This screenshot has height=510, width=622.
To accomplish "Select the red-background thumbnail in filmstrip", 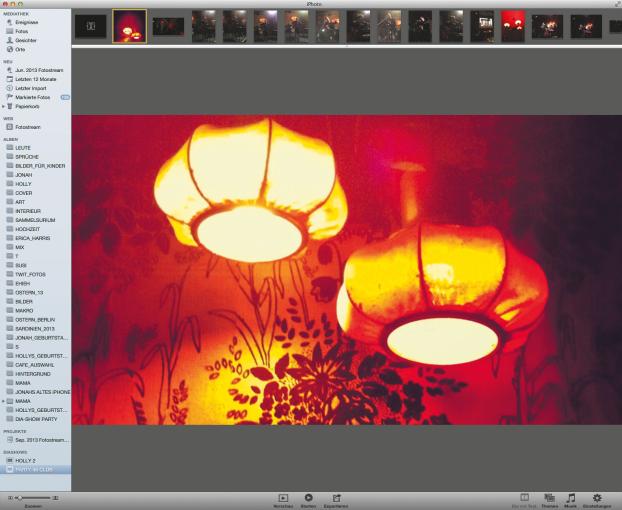I will (513, 26).
